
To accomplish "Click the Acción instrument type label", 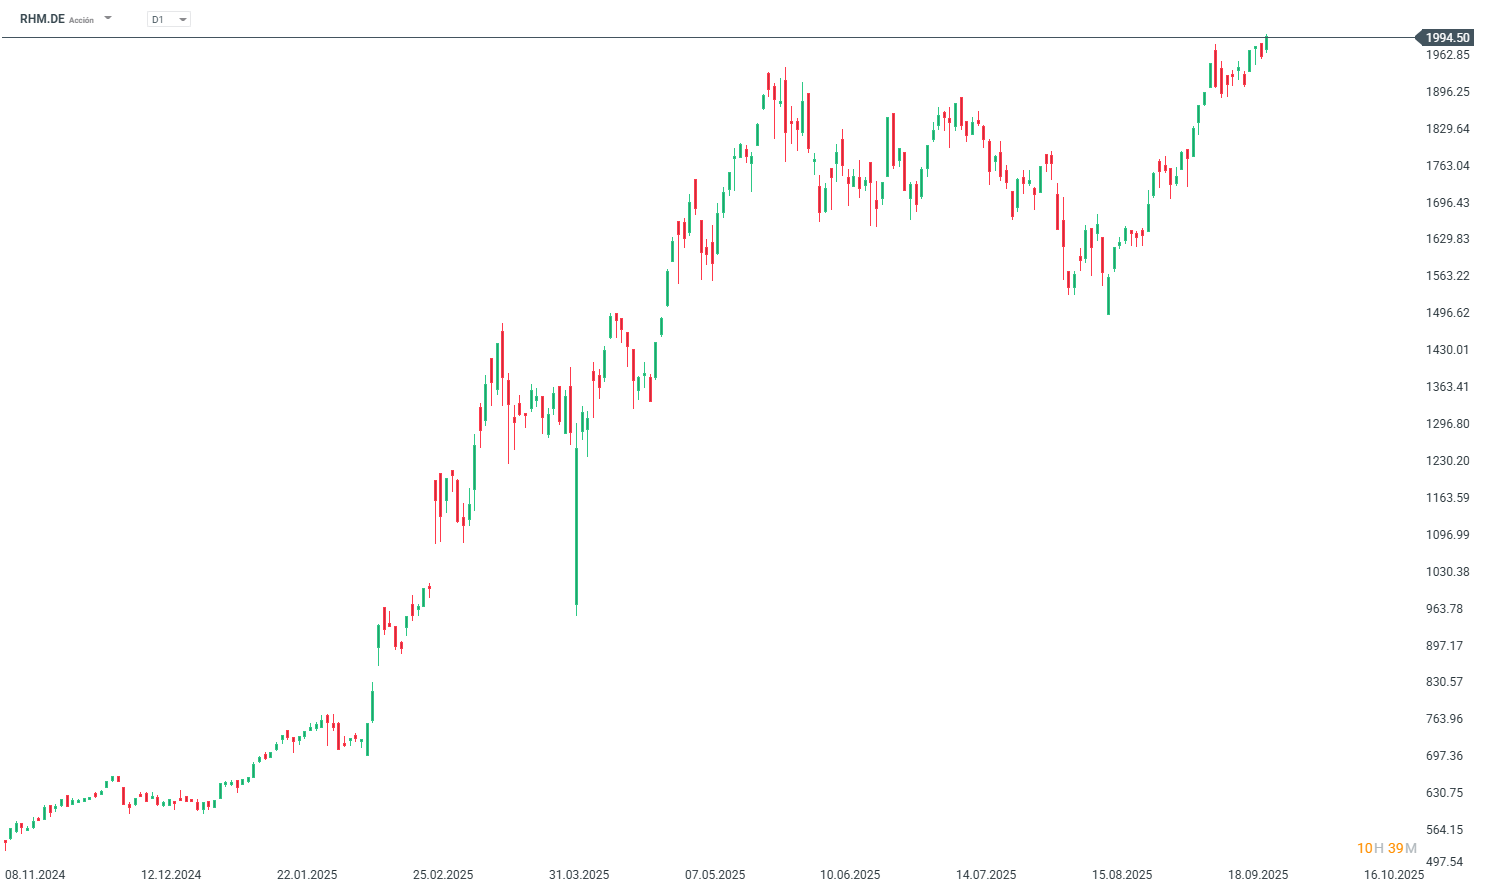I will [x=81, y=20].
